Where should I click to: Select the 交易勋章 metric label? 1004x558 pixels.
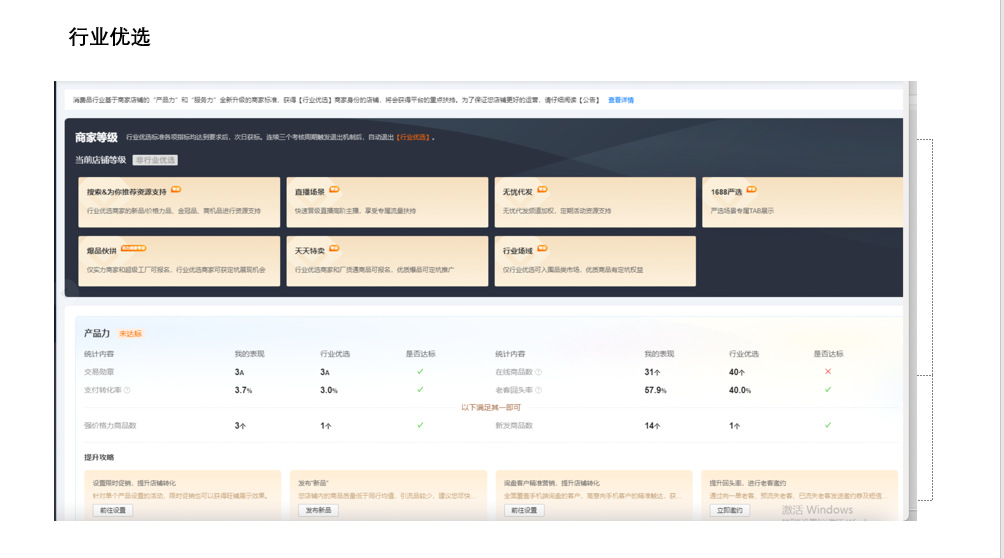click(99, 372)
